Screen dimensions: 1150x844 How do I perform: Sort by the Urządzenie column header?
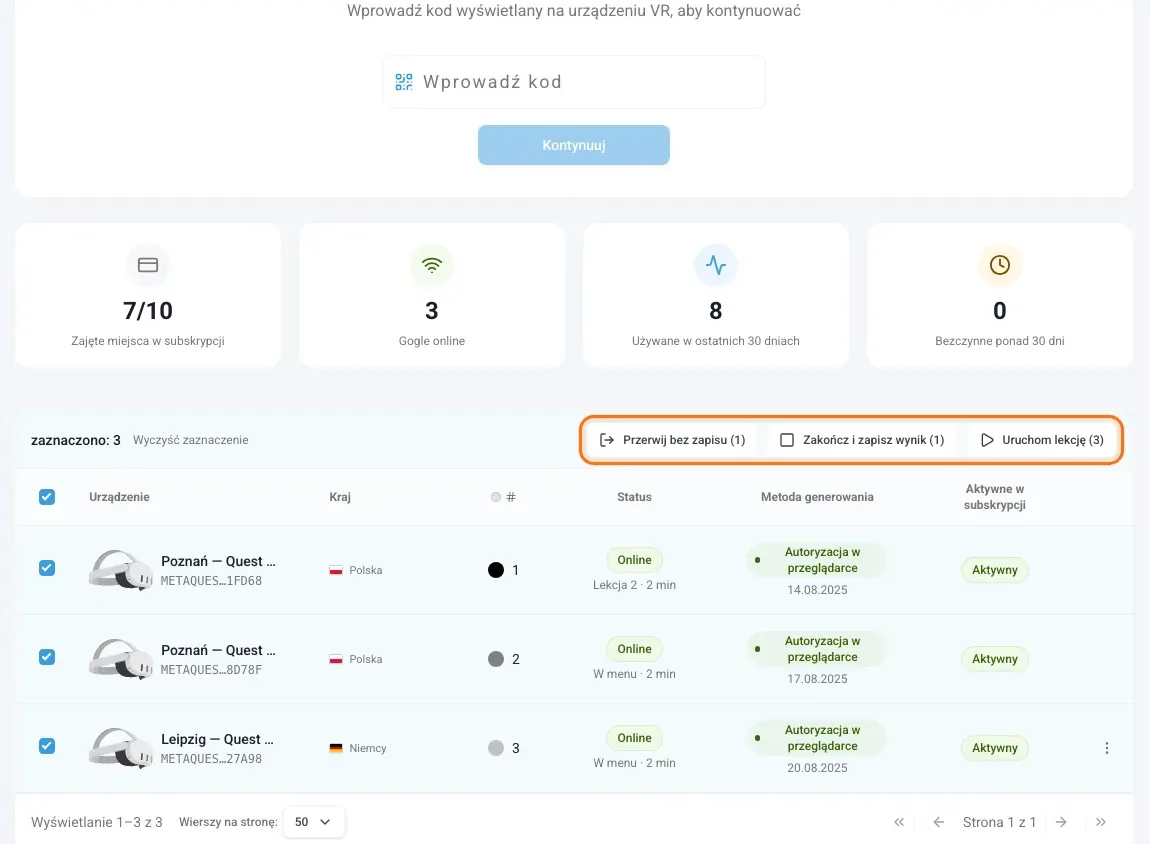(x=120, y=496)
